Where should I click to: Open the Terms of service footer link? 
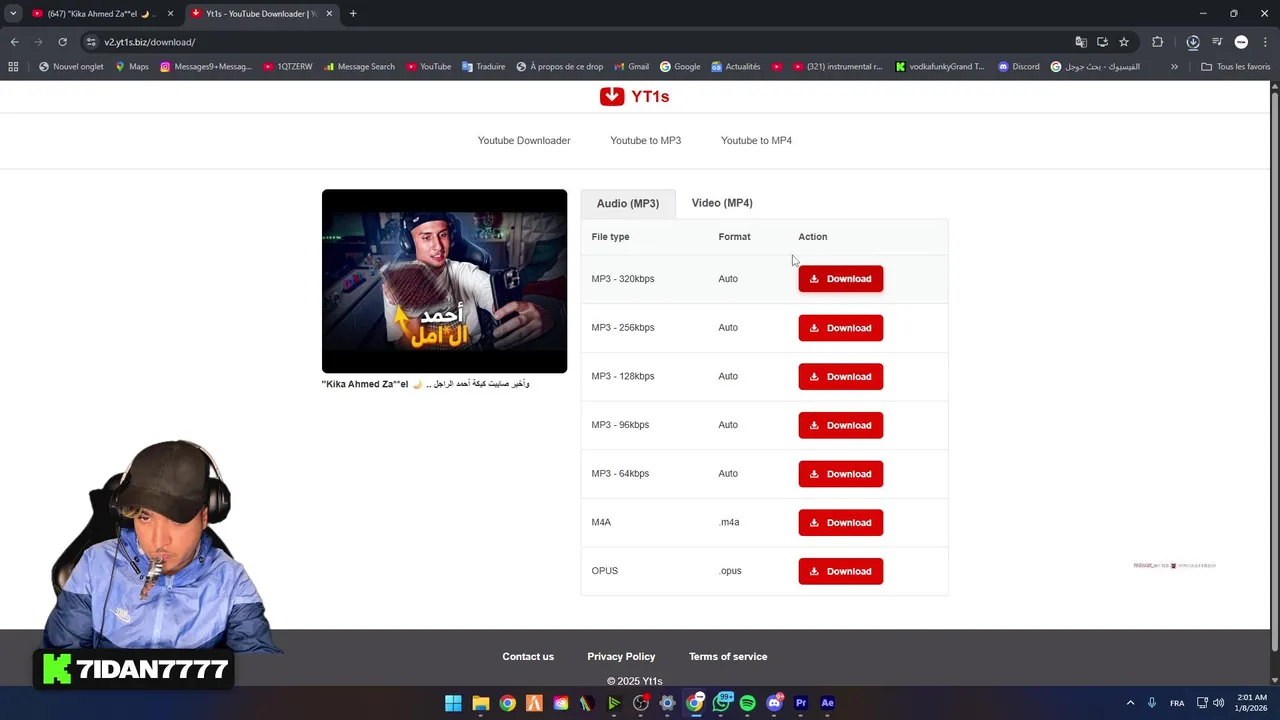click(x=728, y=657)
